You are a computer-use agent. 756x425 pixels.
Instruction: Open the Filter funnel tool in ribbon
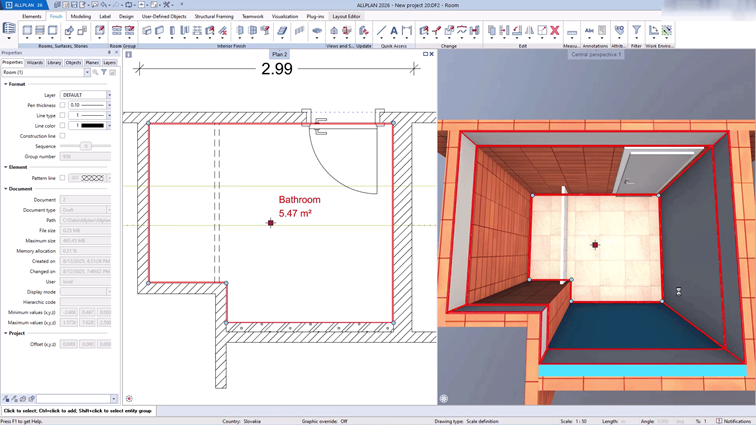click(x=636, y=31)
